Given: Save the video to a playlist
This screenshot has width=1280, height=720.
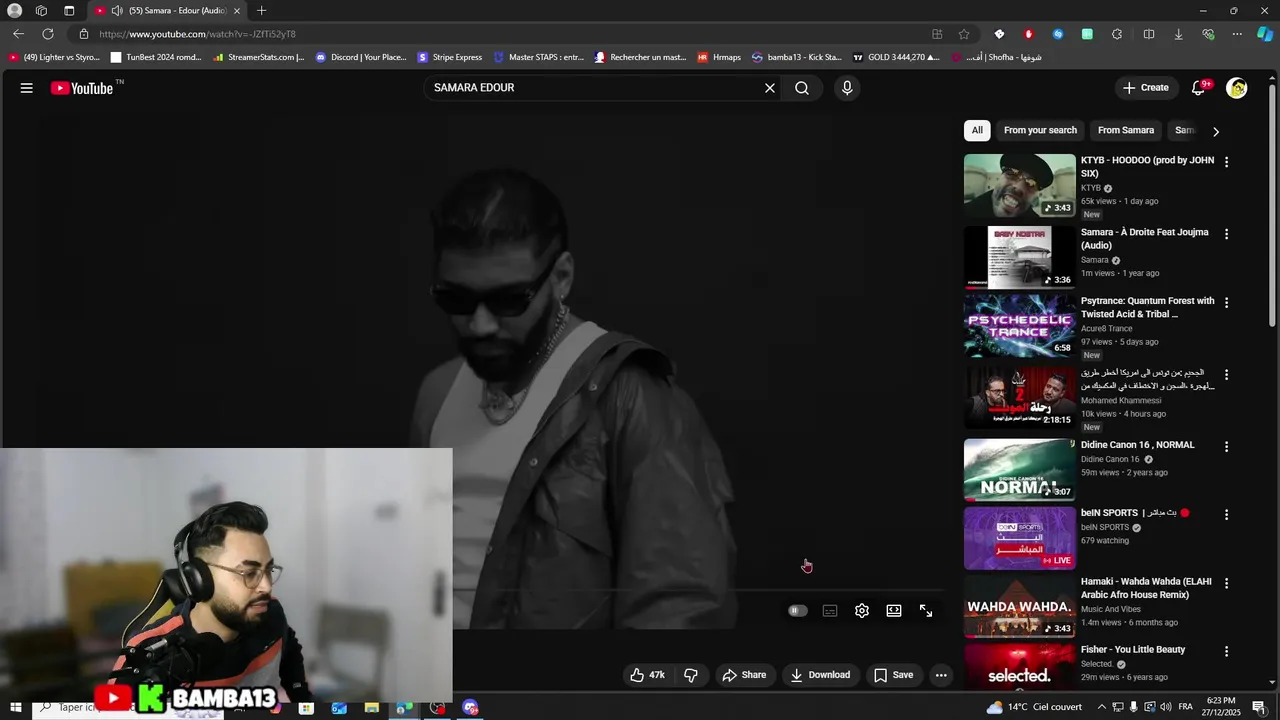Looking at the screenshot, I should coord(893,675).
